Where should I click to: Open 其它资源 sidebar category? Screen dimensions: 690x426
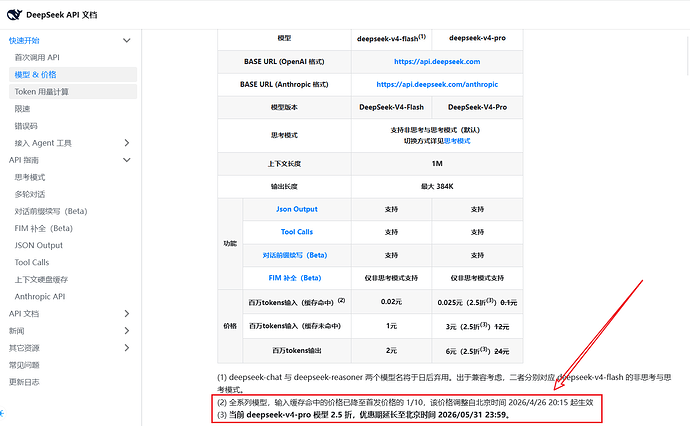point(24,348)
